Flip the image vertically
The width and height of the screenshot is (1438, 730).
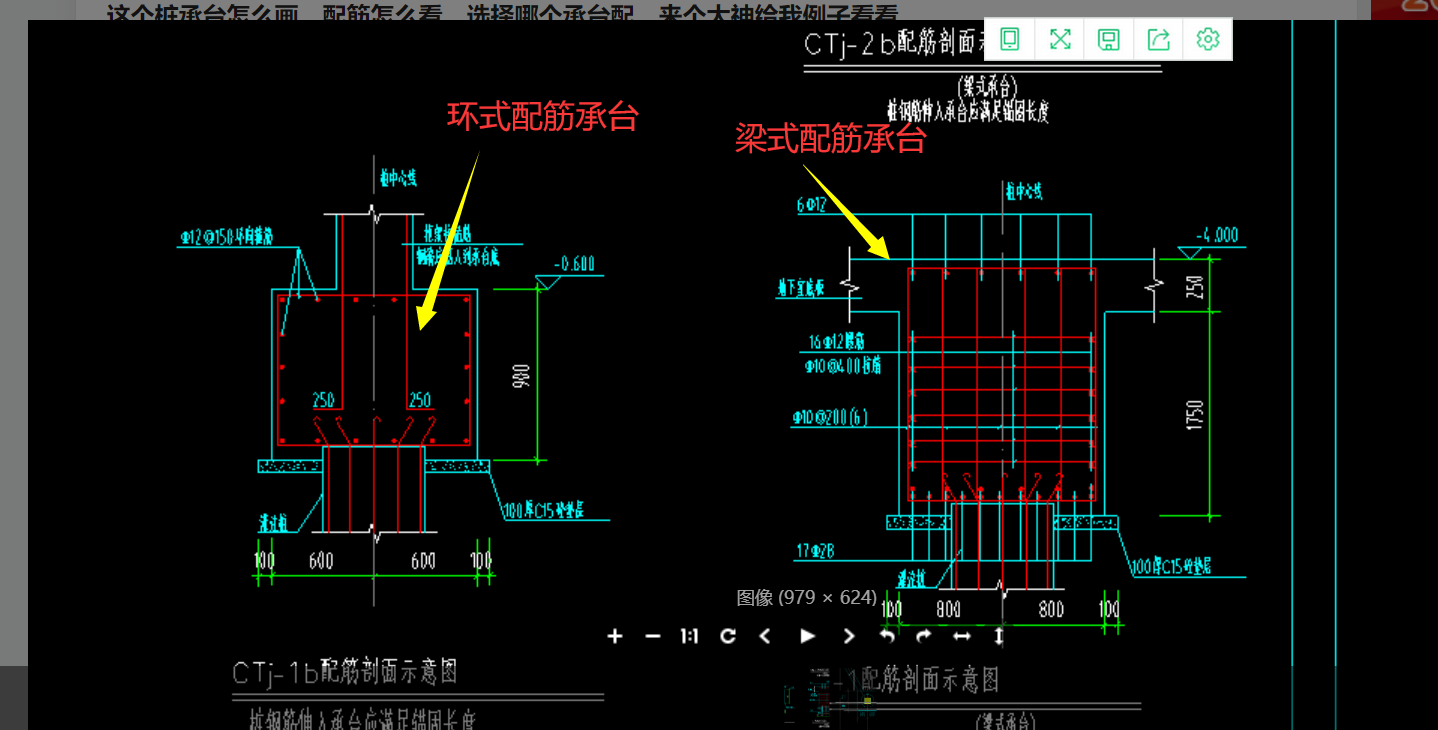pos(998,636)
